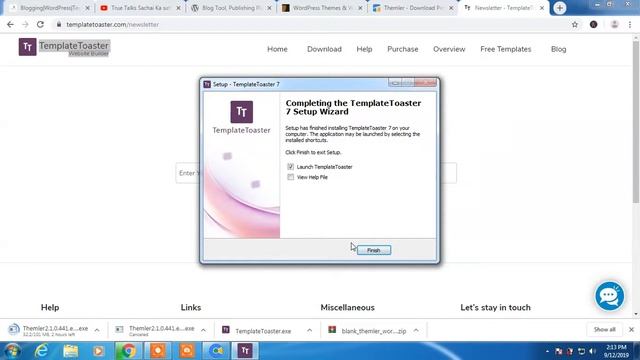Open the blue-green recorder taskbar app
Viewport: 640px width, 360px height.
click(217, 351)
